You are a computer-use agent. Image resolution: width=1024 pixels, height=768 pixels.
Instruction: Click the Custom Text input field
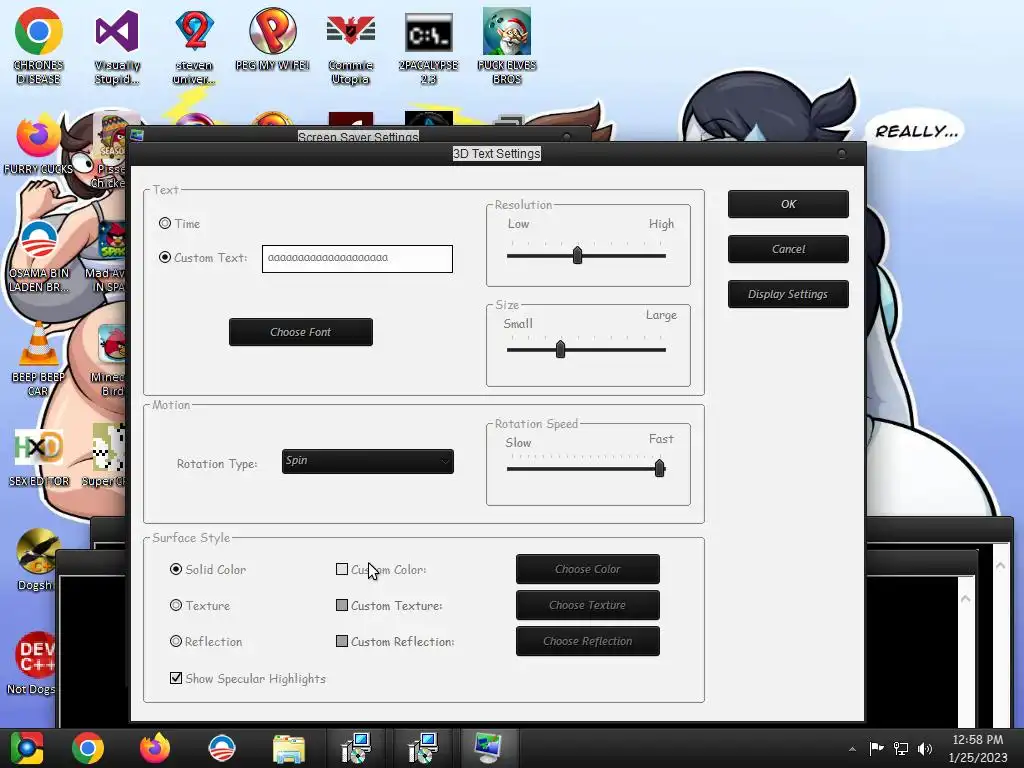tap(357, 259)
